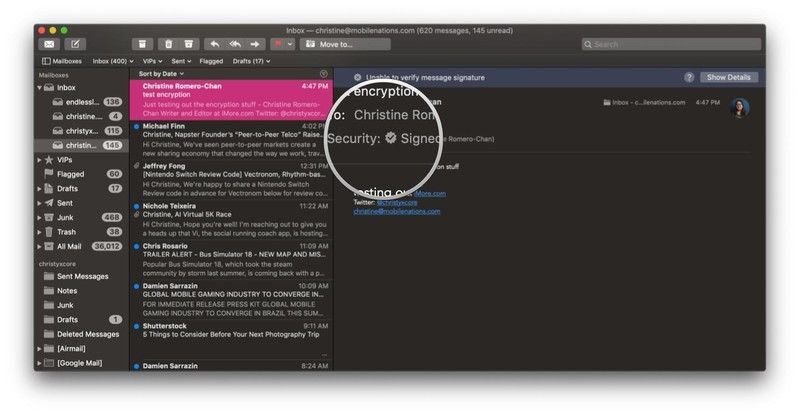Screen dimensions: 800x415
Task: Flag the message with red flag
Action: click(278, 44)
